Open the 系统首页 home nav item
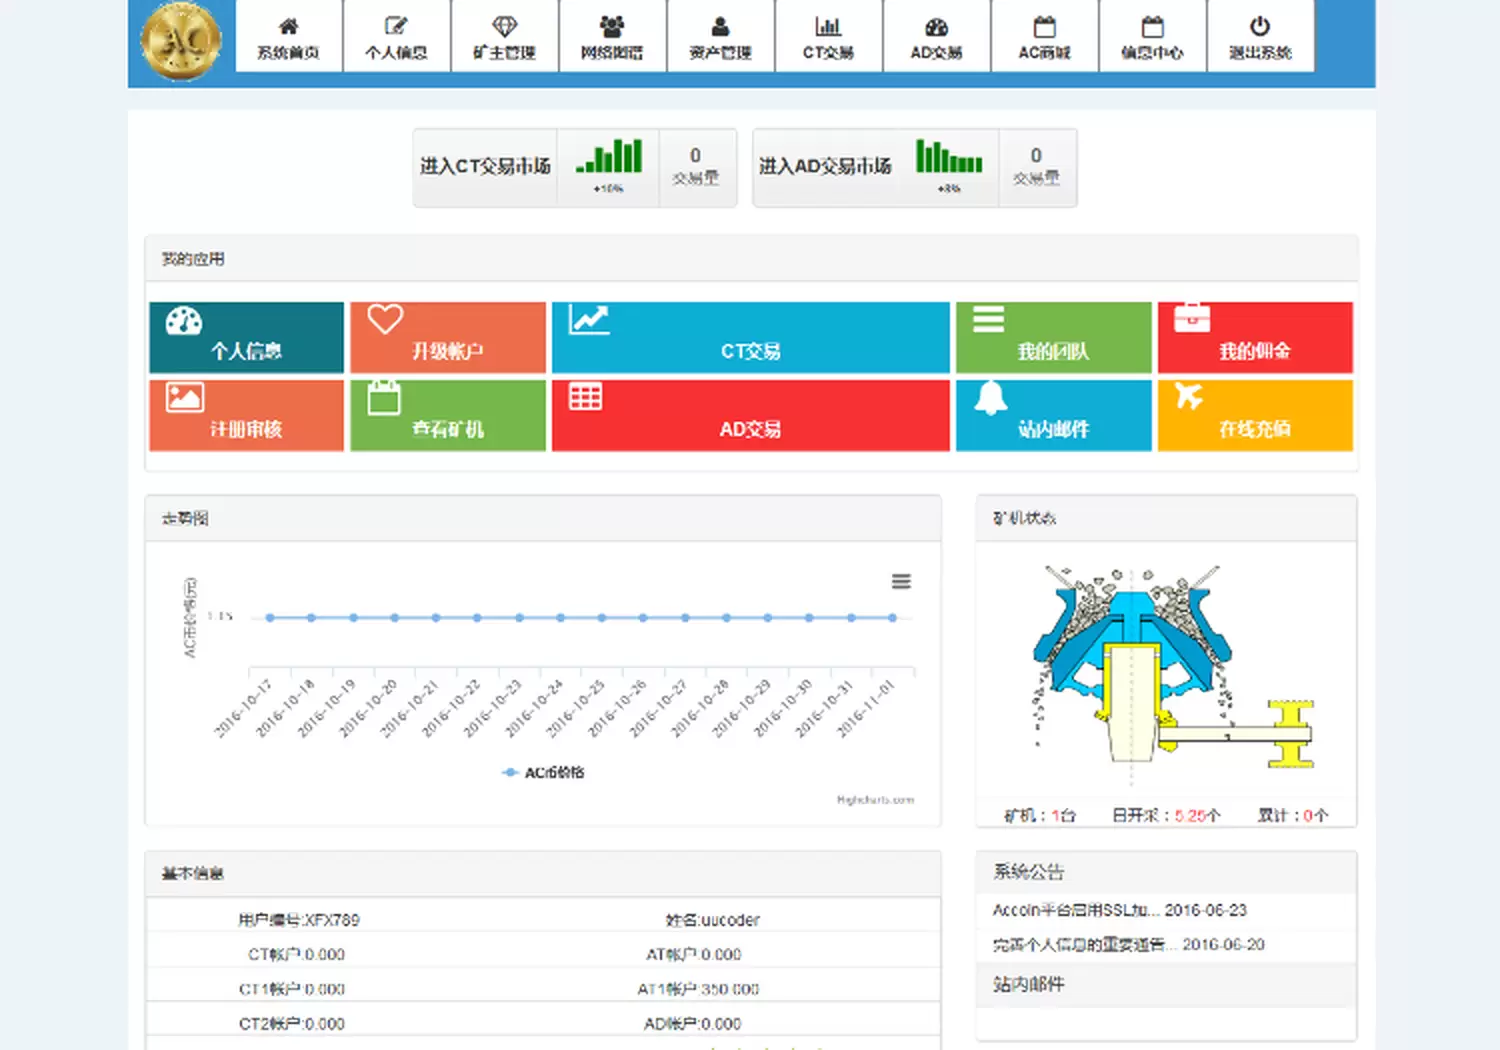 [x=288, y=38]
